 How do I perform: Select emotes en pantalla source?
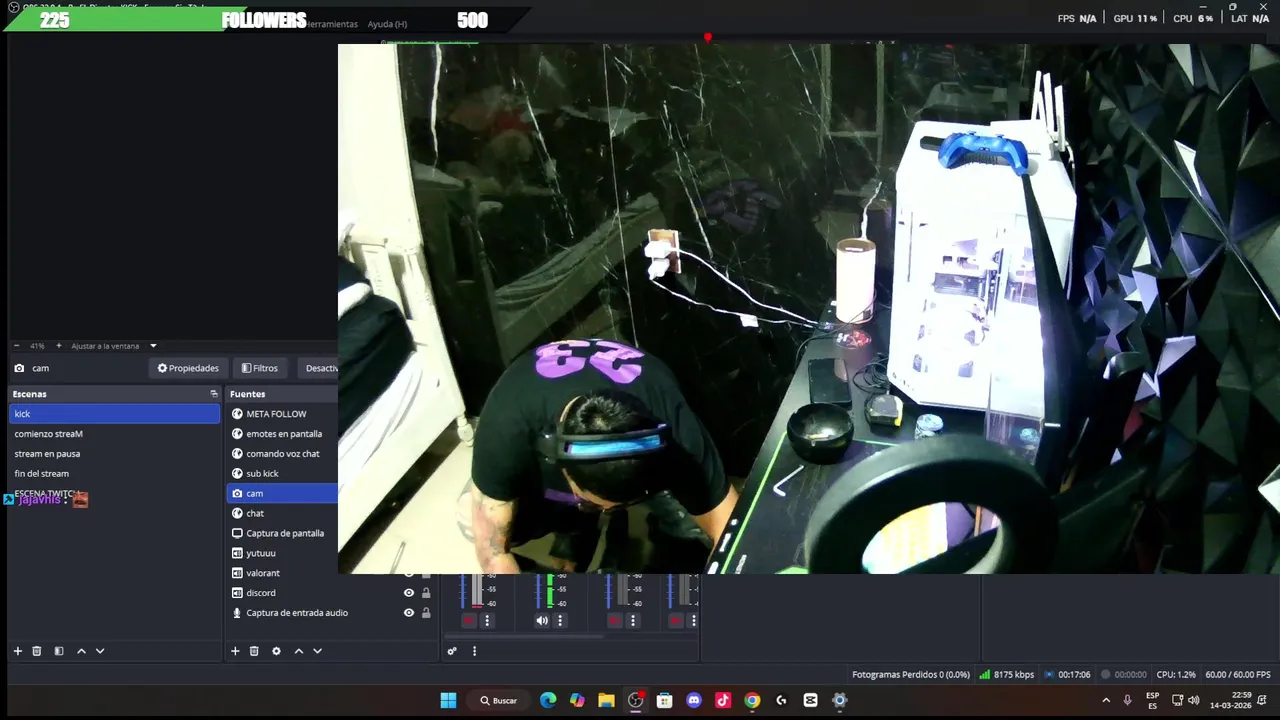(x=283, y=434)
